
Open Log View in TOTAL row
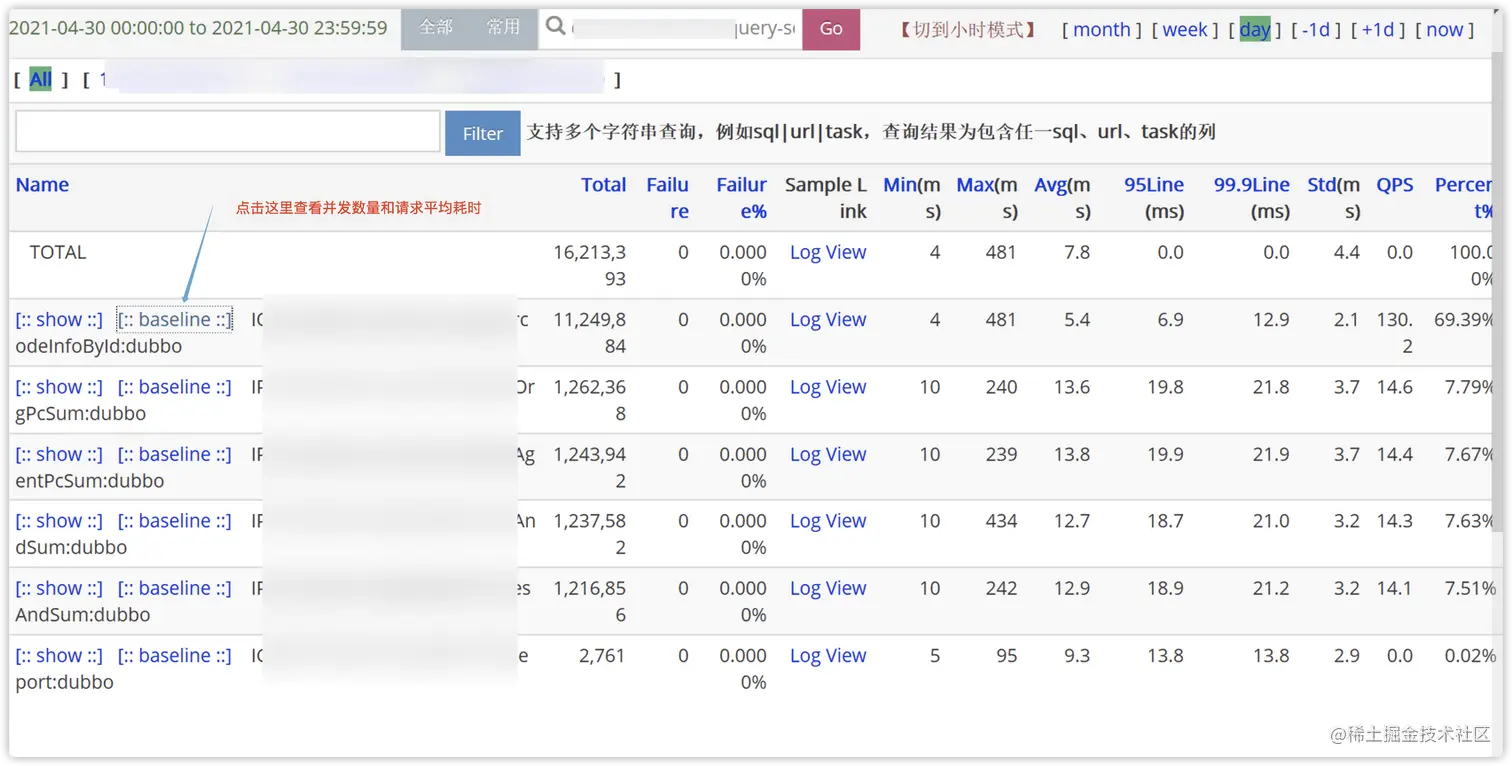pyautogui.click(x=828, y=253)
